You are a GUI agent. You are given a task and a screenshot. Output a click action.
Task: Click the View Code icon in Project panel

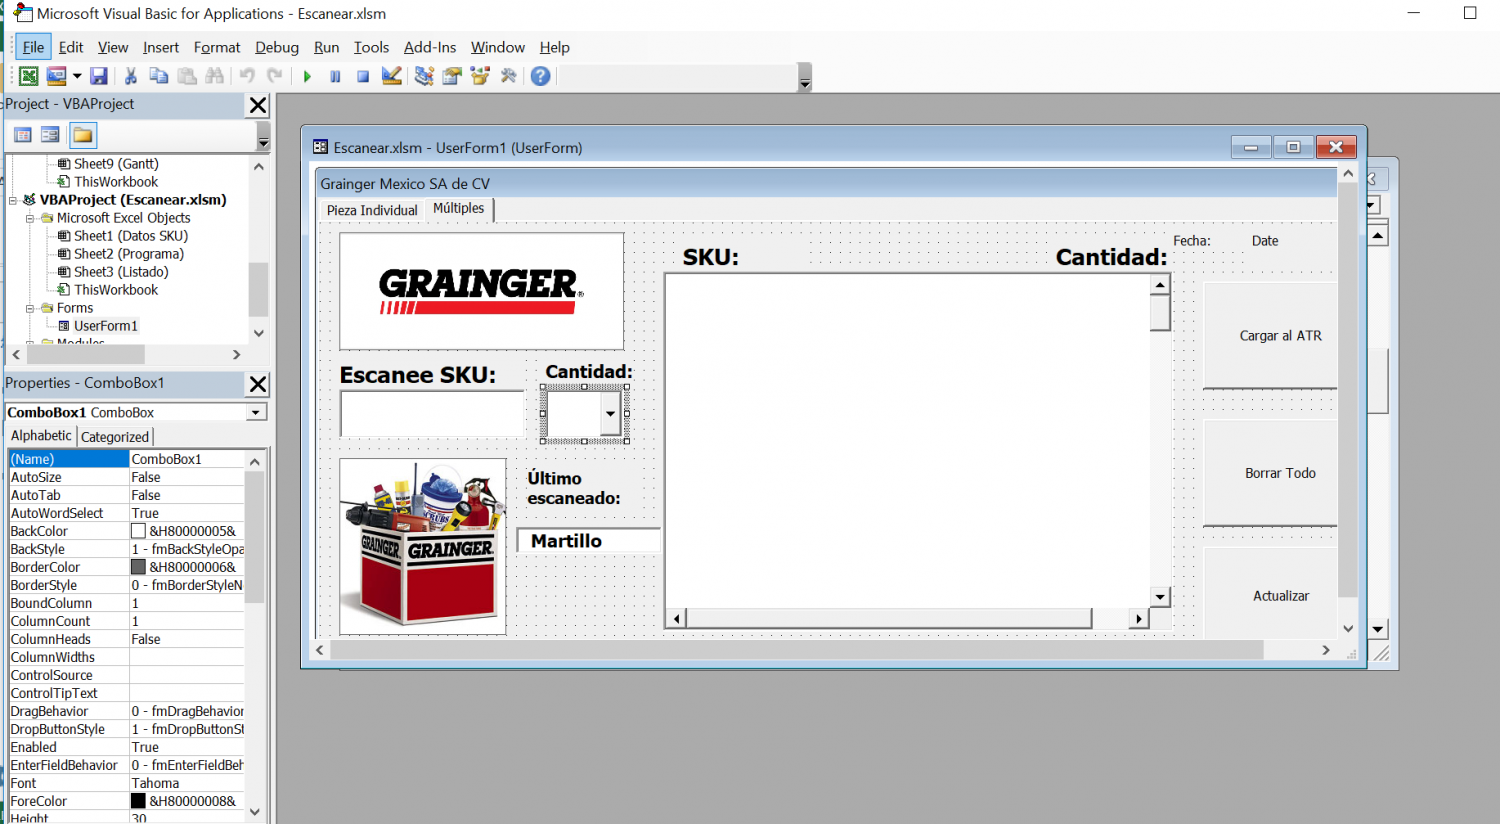[23, 135]
